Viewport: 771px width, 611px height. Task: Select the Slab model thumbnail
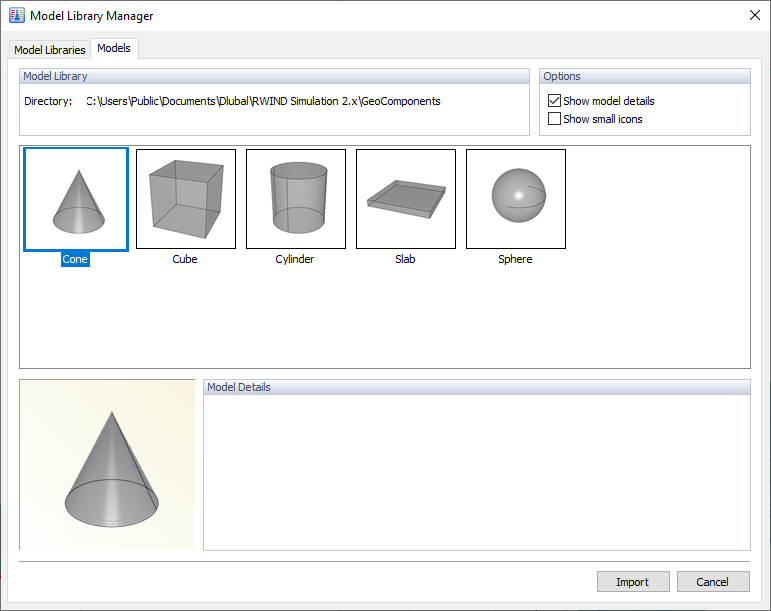point(406,199)
